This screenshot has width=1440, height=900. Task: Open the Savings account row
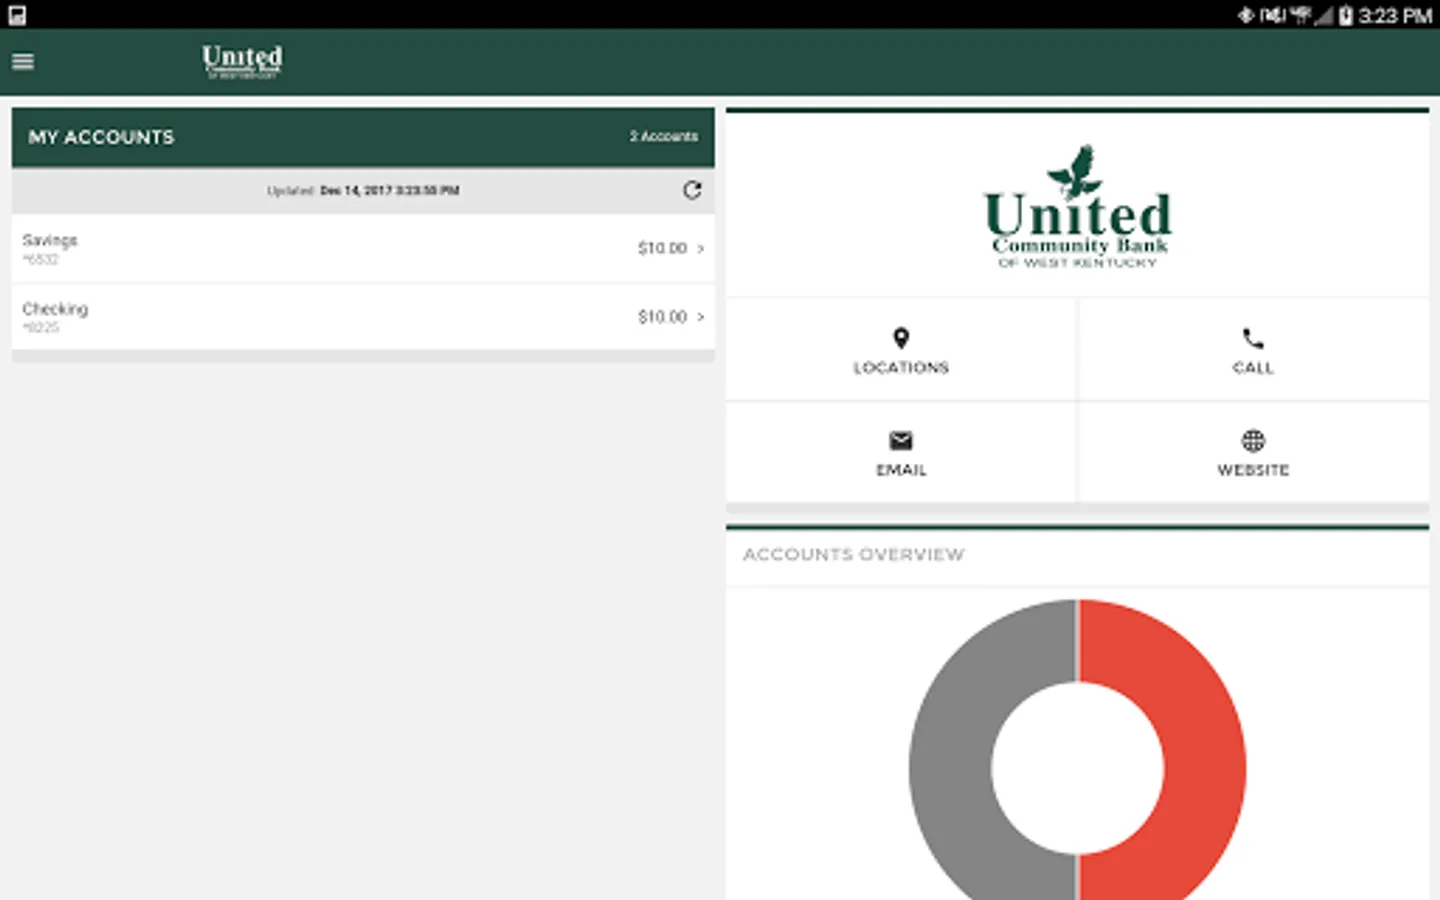(363, 248)
